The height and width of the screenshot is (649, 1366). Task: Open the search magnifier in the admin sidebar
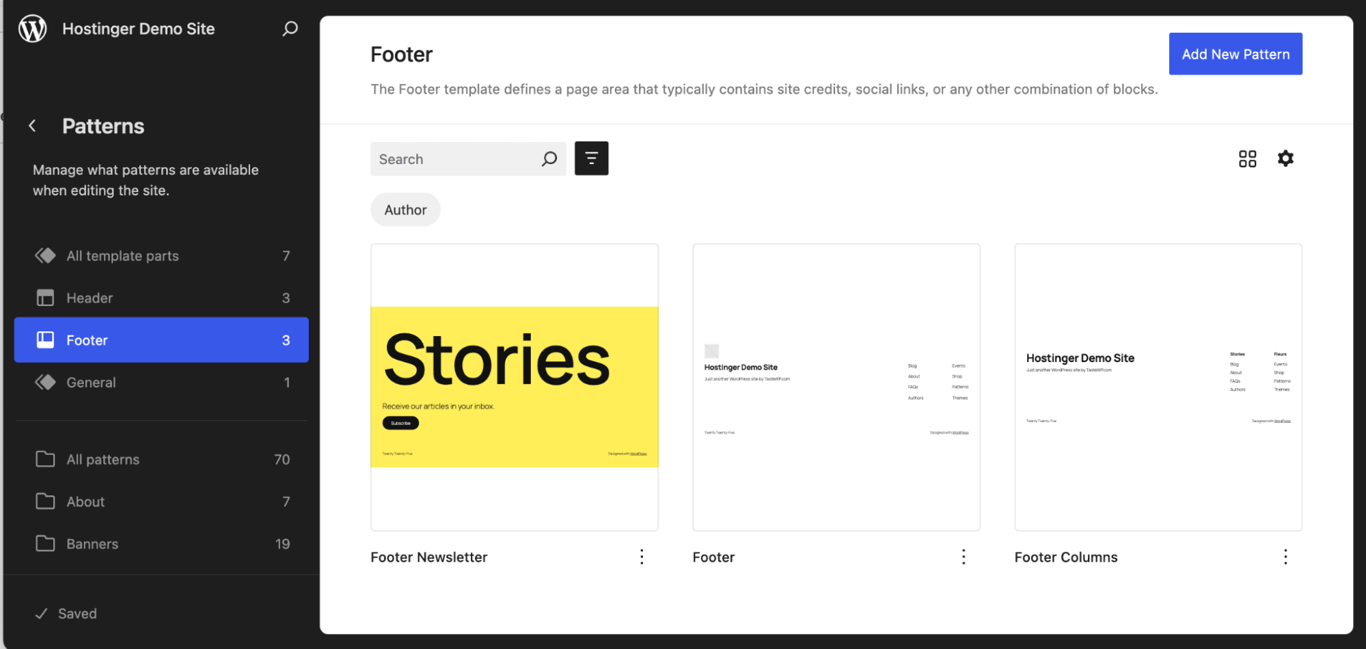point(290,28)
